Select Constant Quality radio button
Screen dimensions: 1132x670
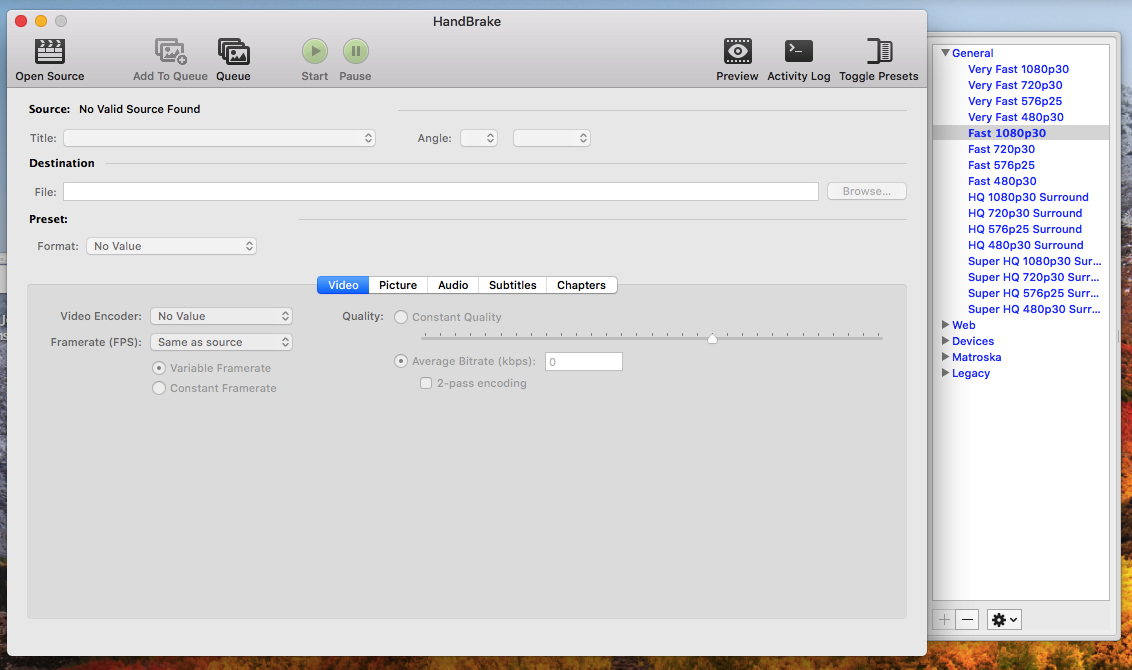coord(401,317)
